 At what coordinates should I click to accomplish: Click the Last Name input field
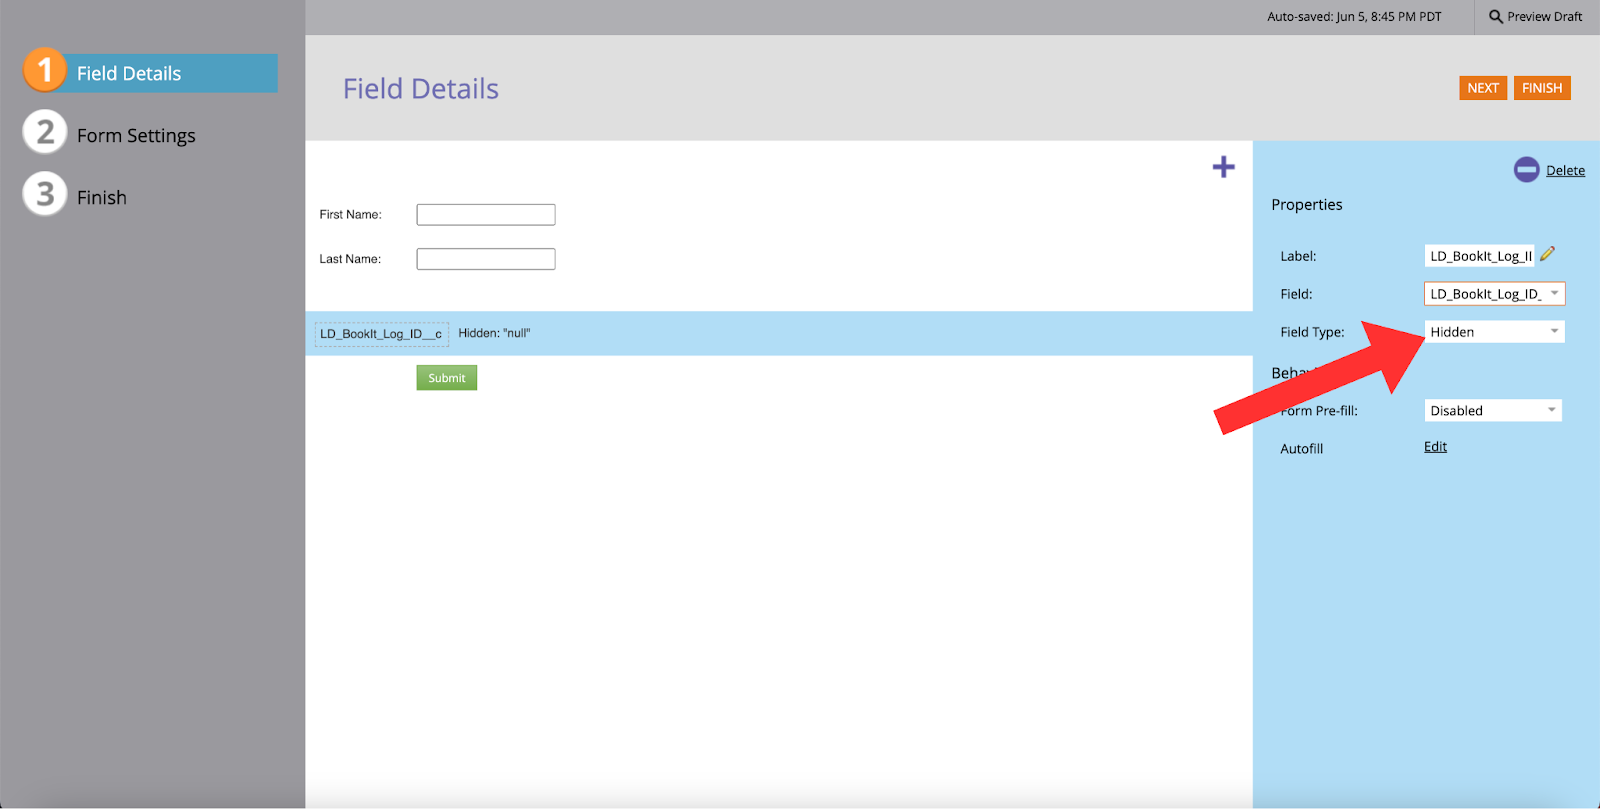tap(486, 259)
